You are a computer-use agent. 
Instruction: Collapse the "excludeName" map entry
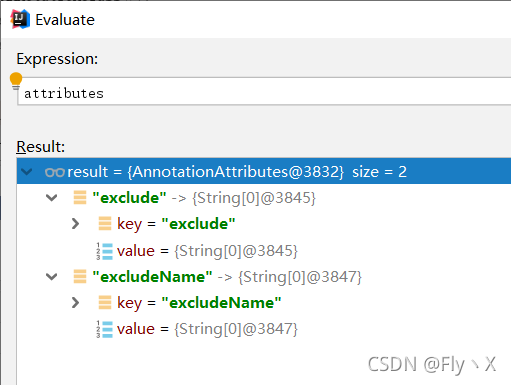[x=52, y=277]
